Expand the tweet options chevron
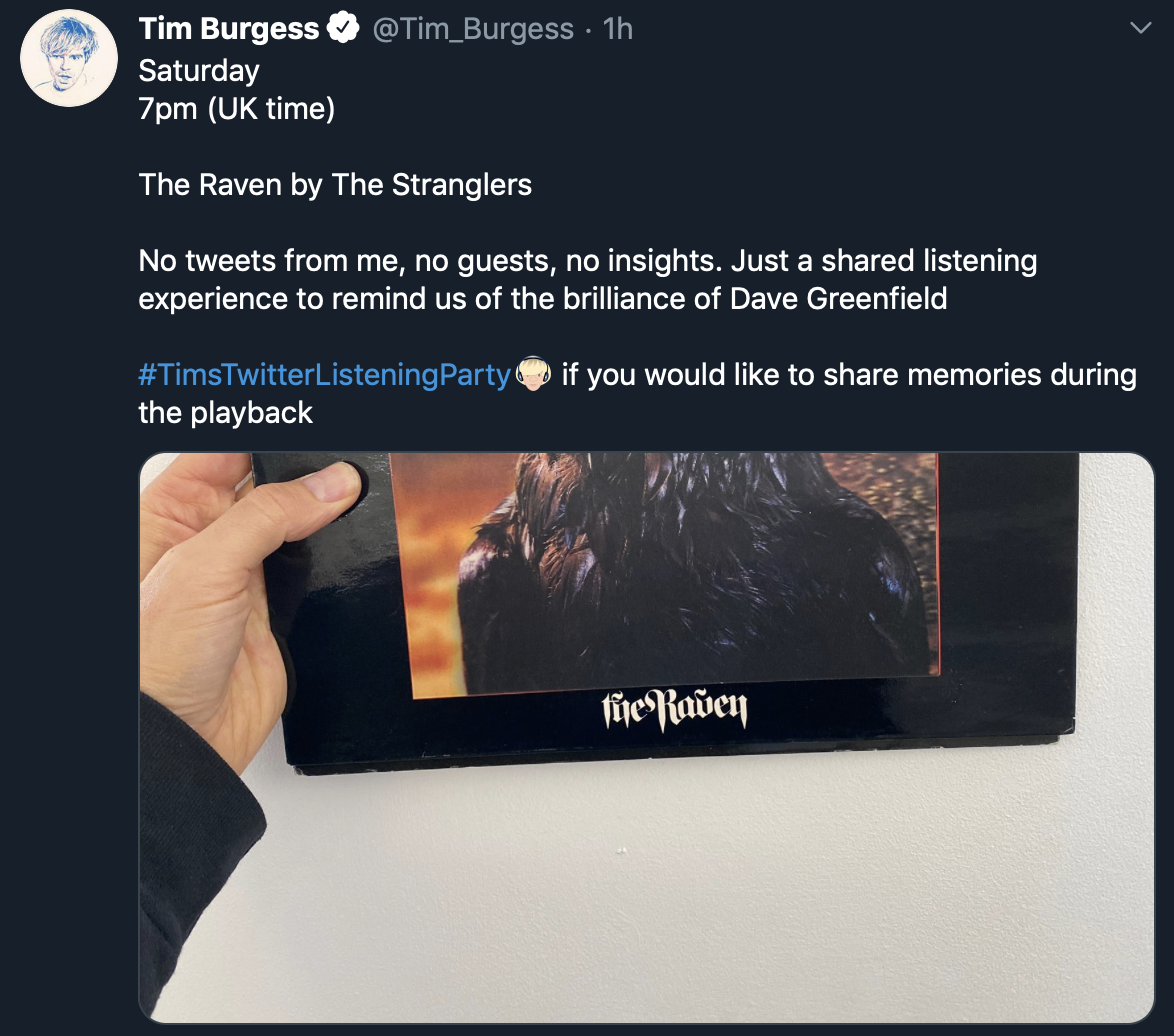The height and width of the screenshot is (1036, 1174). pyautogui.click(x=1140, y=28)
